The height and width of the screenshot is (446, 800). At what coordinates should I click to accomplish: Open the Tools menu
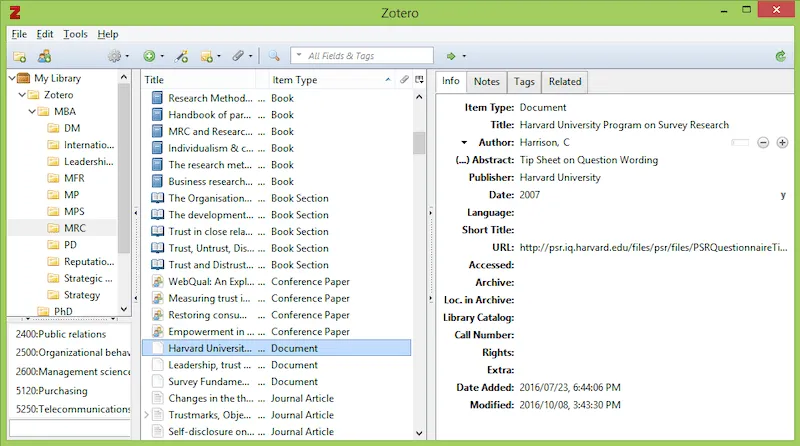click(76, 34)
